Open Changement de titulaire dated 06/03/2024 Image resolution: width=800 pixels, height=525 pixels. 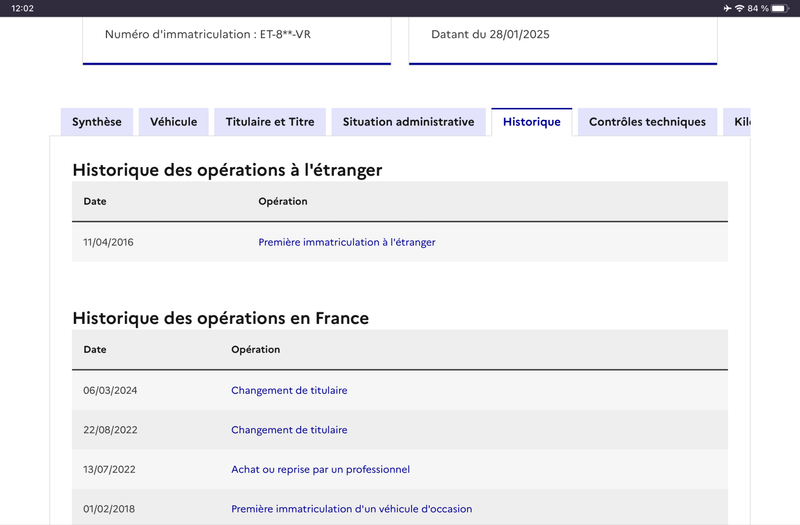click(289, 390)
